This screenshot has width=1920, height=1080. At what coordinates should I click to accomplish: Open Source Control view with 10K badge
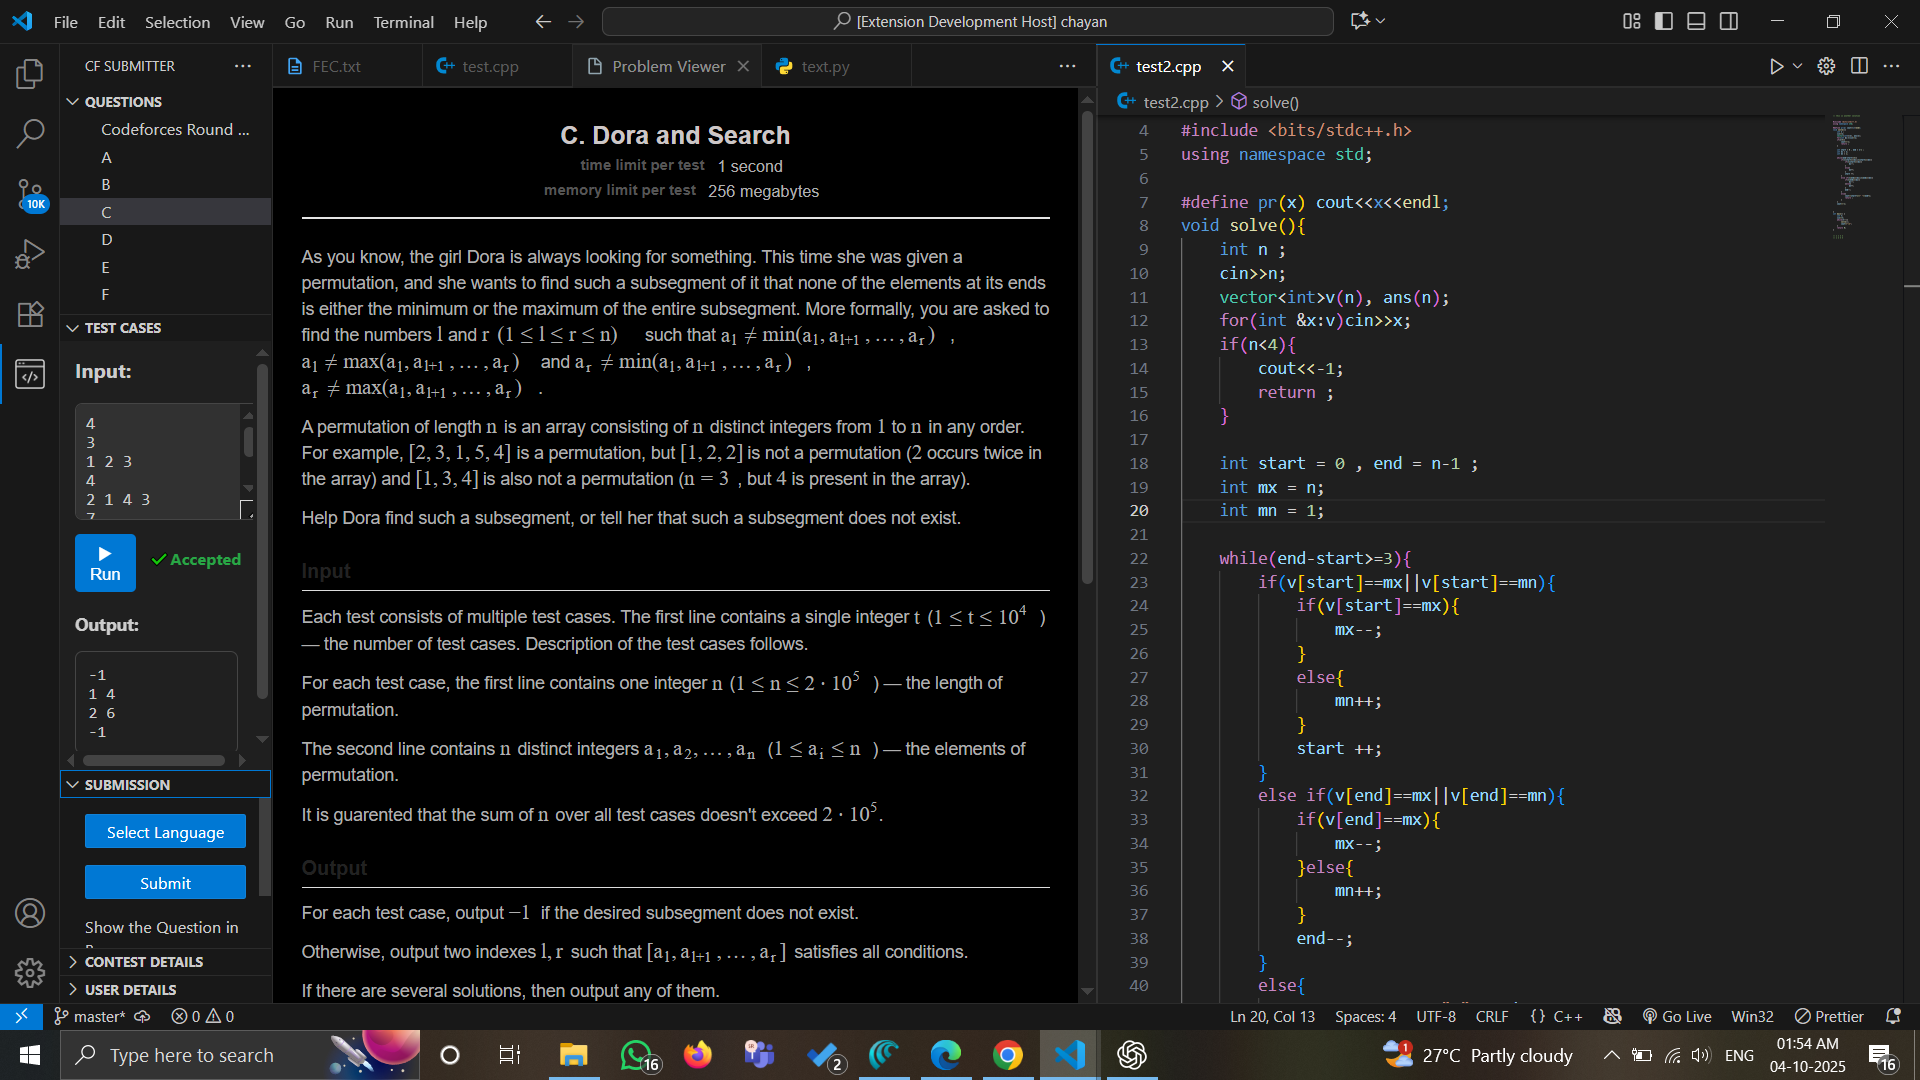tap(30, 194)
